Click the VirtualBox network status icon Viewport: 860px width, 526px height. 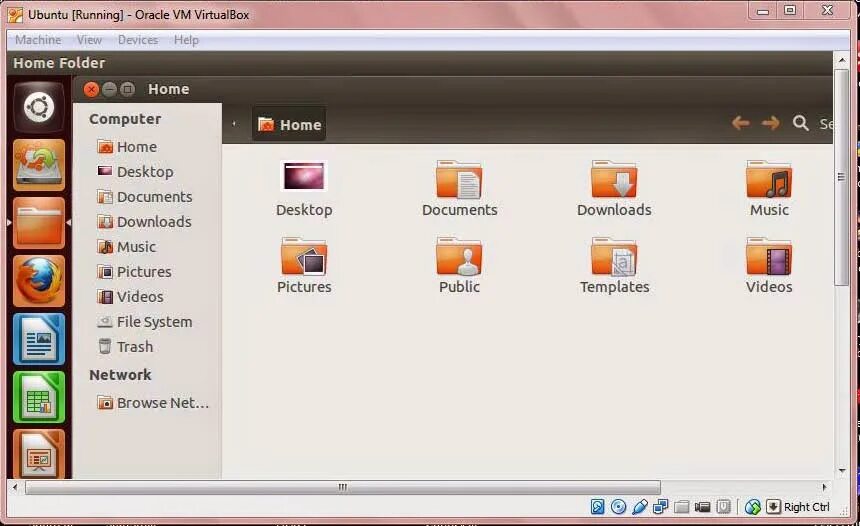660,507
